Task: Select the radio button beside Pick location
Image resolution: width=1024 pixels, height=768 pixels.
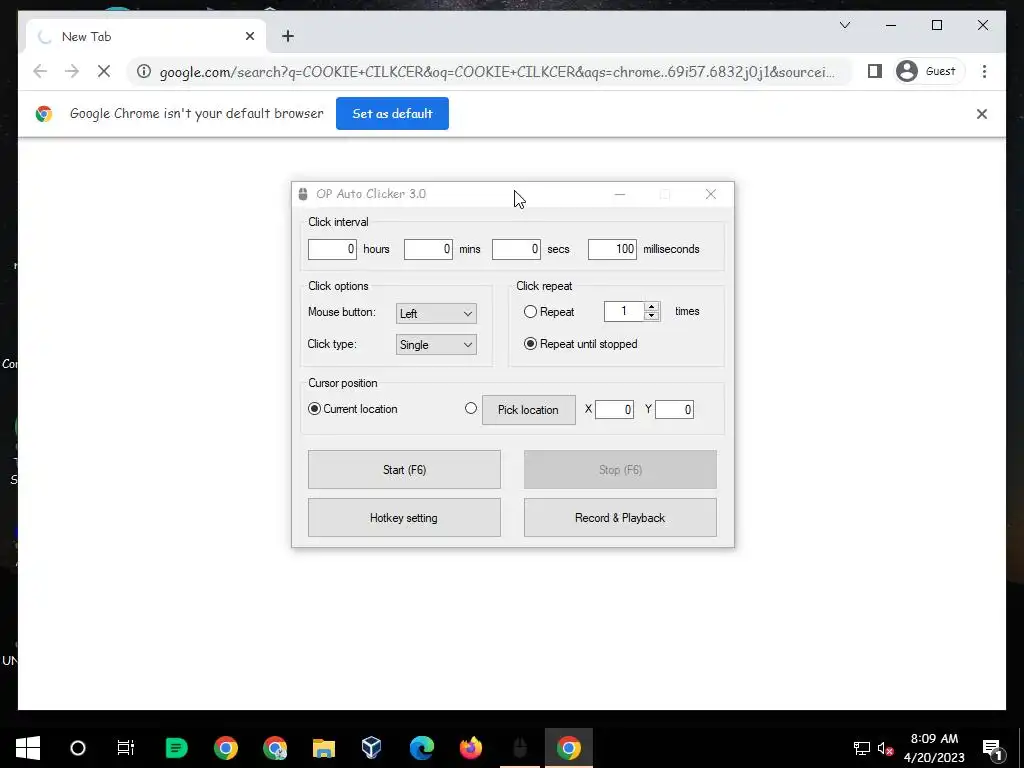Action: click(x=471, y=409)
